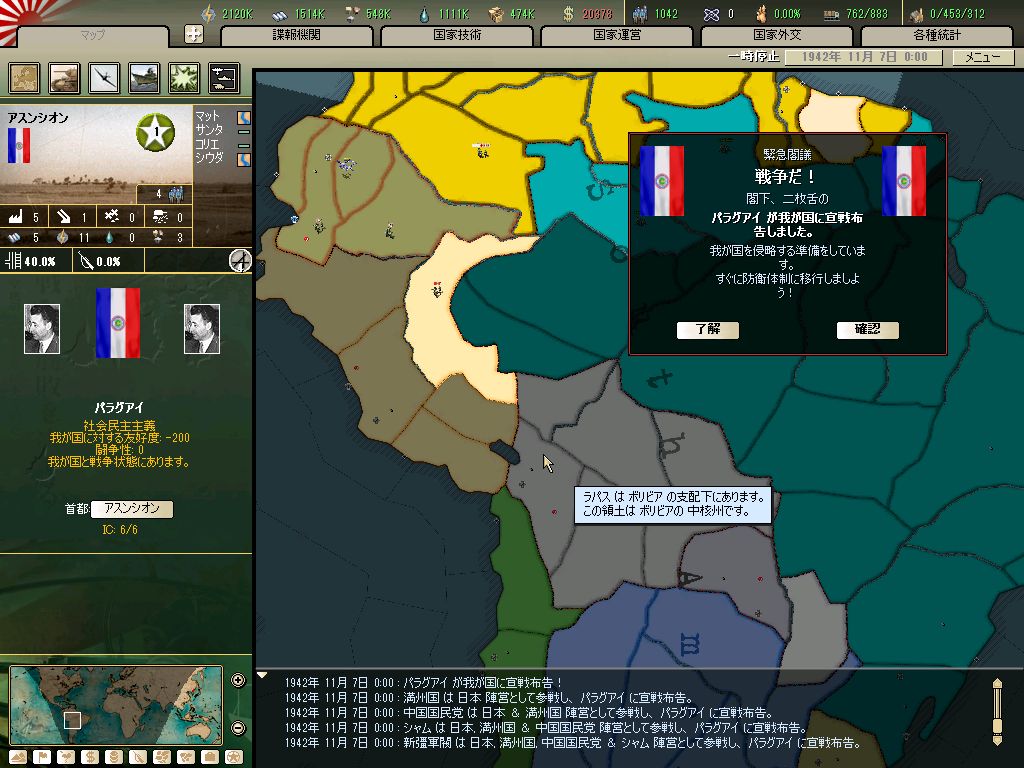The height and width of the screenshot is (768, 1024).
Task: Switch to the 国家技術 technology tab
Action: (x=457, y=35)
